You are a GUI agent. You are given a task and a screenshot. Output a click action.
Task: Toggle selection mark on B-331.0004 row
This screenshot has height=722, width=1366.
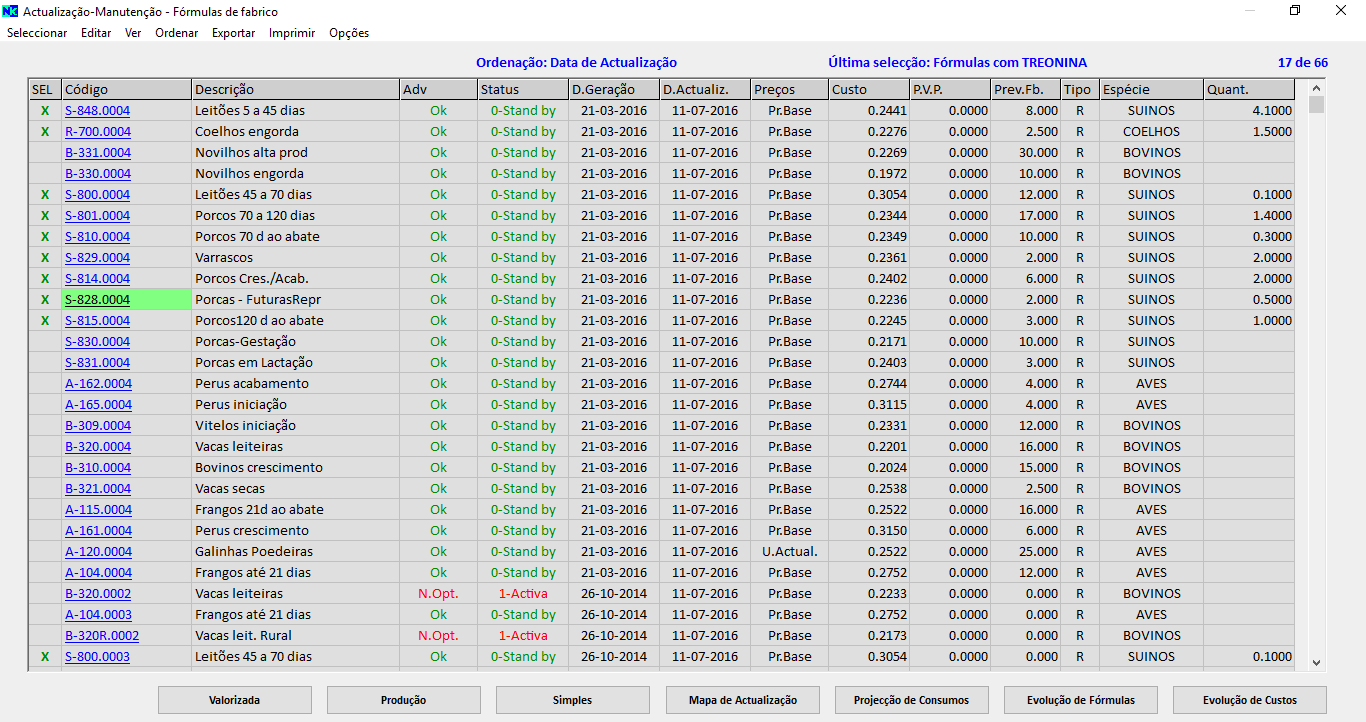(44, 153)
